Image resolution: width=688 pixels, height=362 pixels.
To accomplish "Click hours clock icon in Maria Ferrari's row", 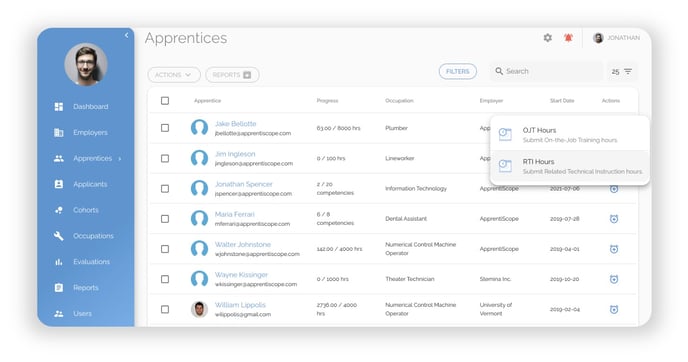I will tap(614, 219).
